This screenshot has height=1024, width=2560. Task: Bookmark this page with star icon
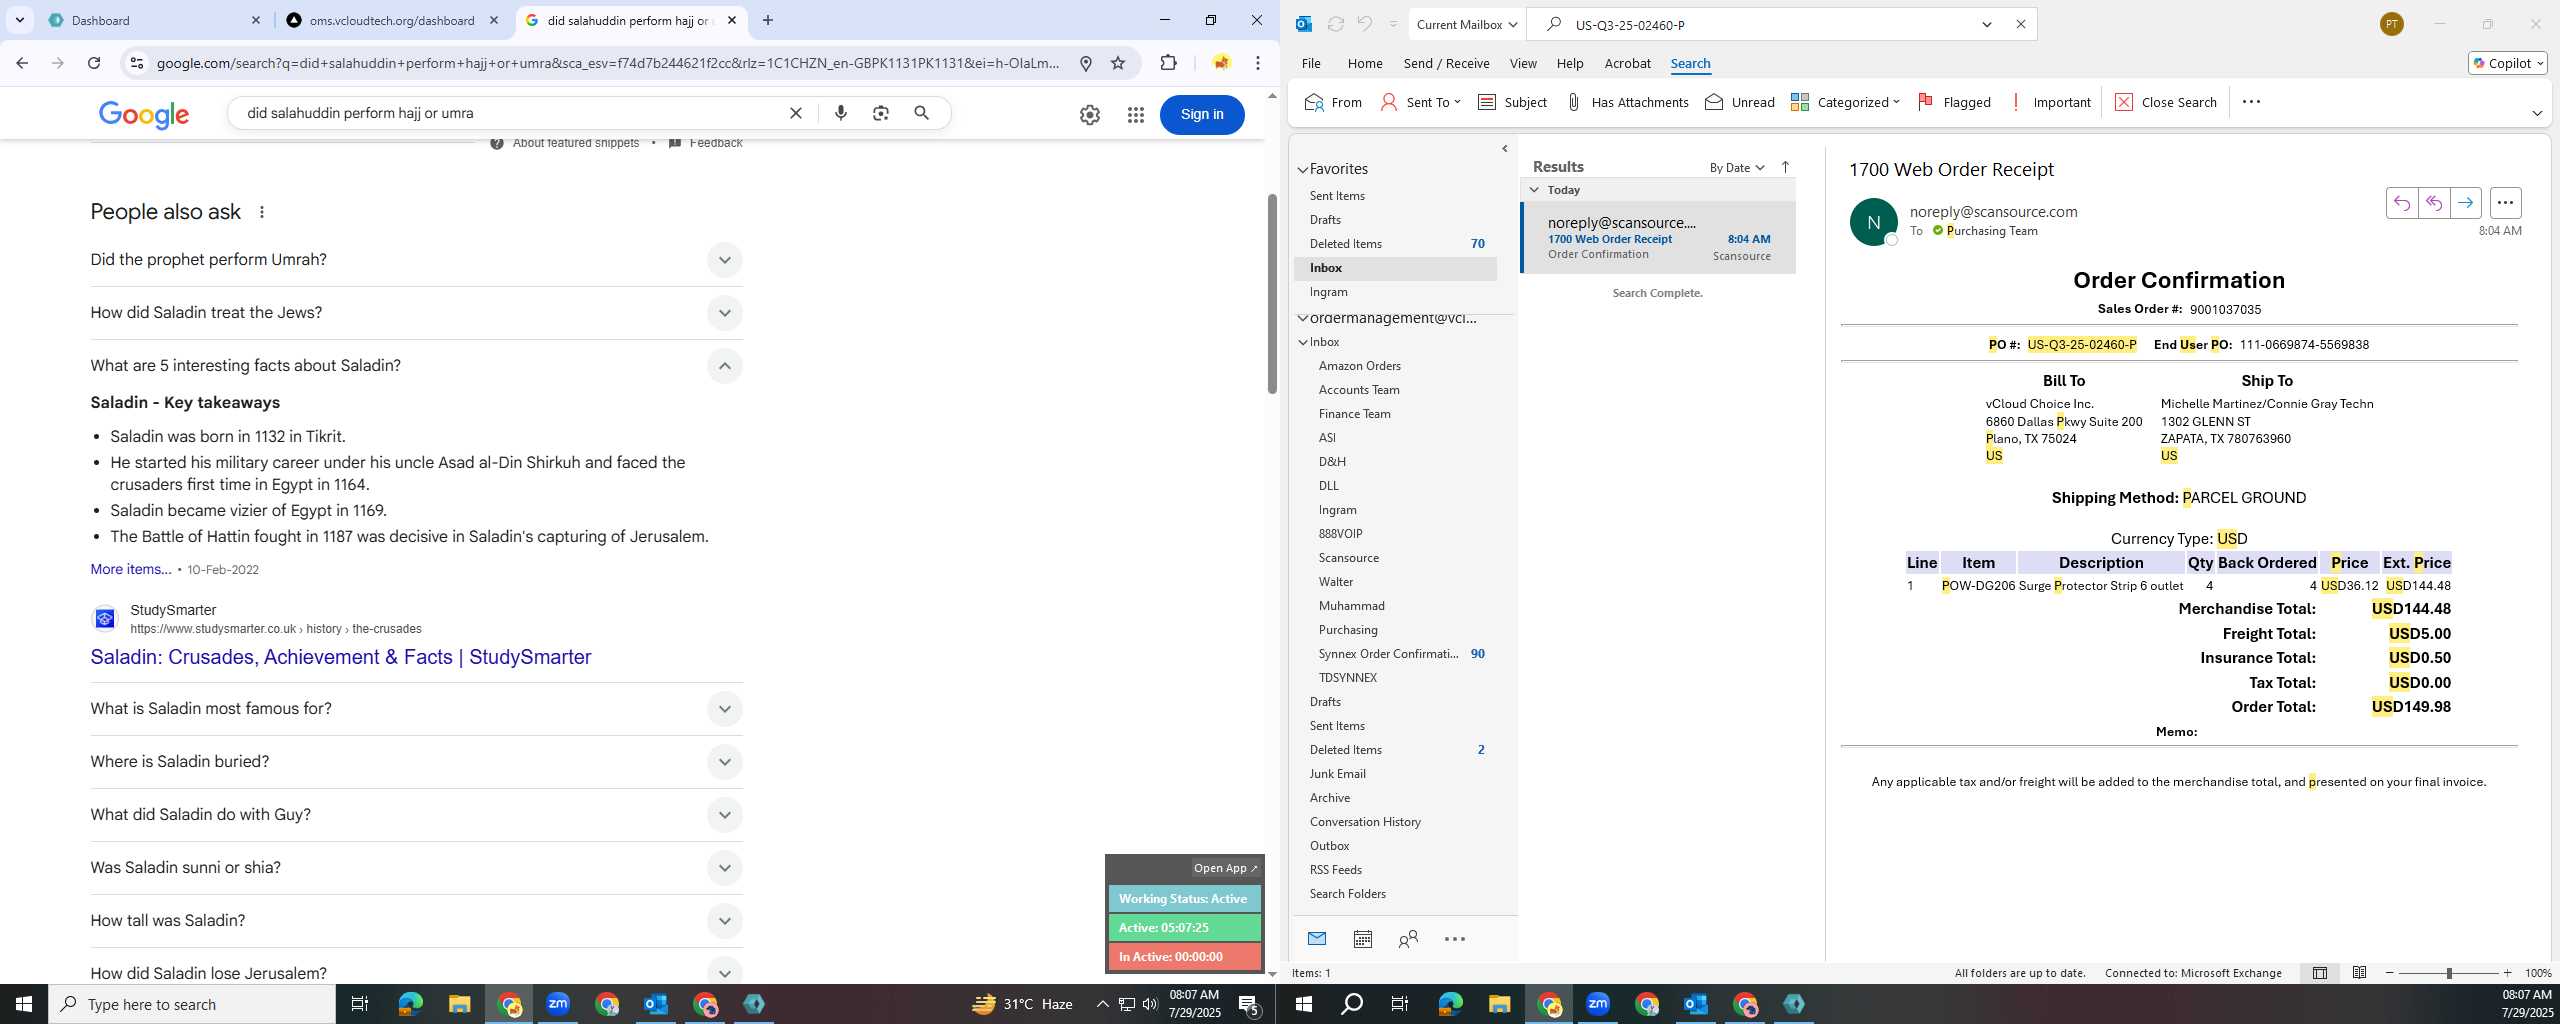pos(1118,63)
